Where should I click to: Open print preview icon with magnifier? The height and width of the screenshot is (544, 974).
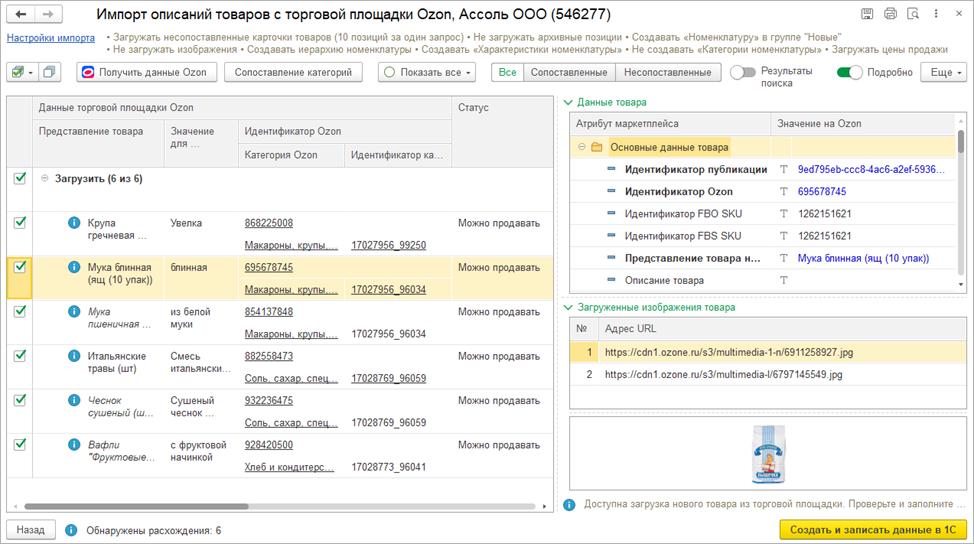(911, 14)
